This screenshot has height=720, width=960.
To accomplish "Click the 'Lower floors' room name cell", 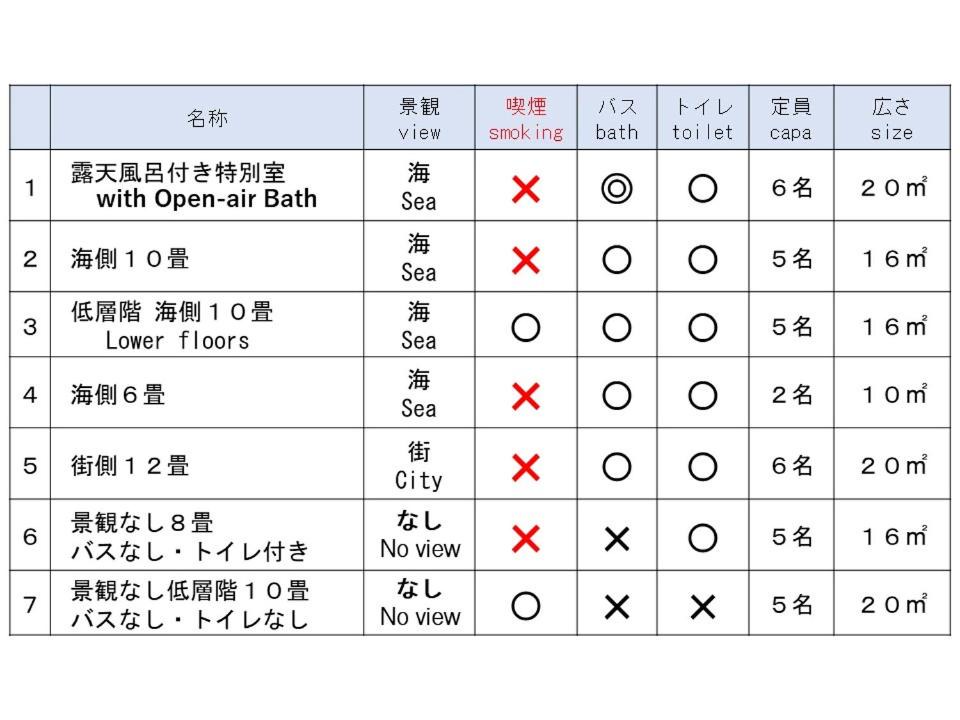I will [x=177, y=340].
